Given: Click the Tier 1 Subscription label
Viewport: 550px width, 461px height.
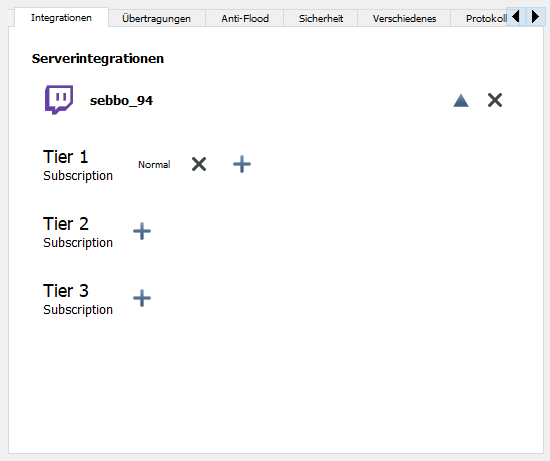Looking at the screenshot, I should click(x=78, y=165).
